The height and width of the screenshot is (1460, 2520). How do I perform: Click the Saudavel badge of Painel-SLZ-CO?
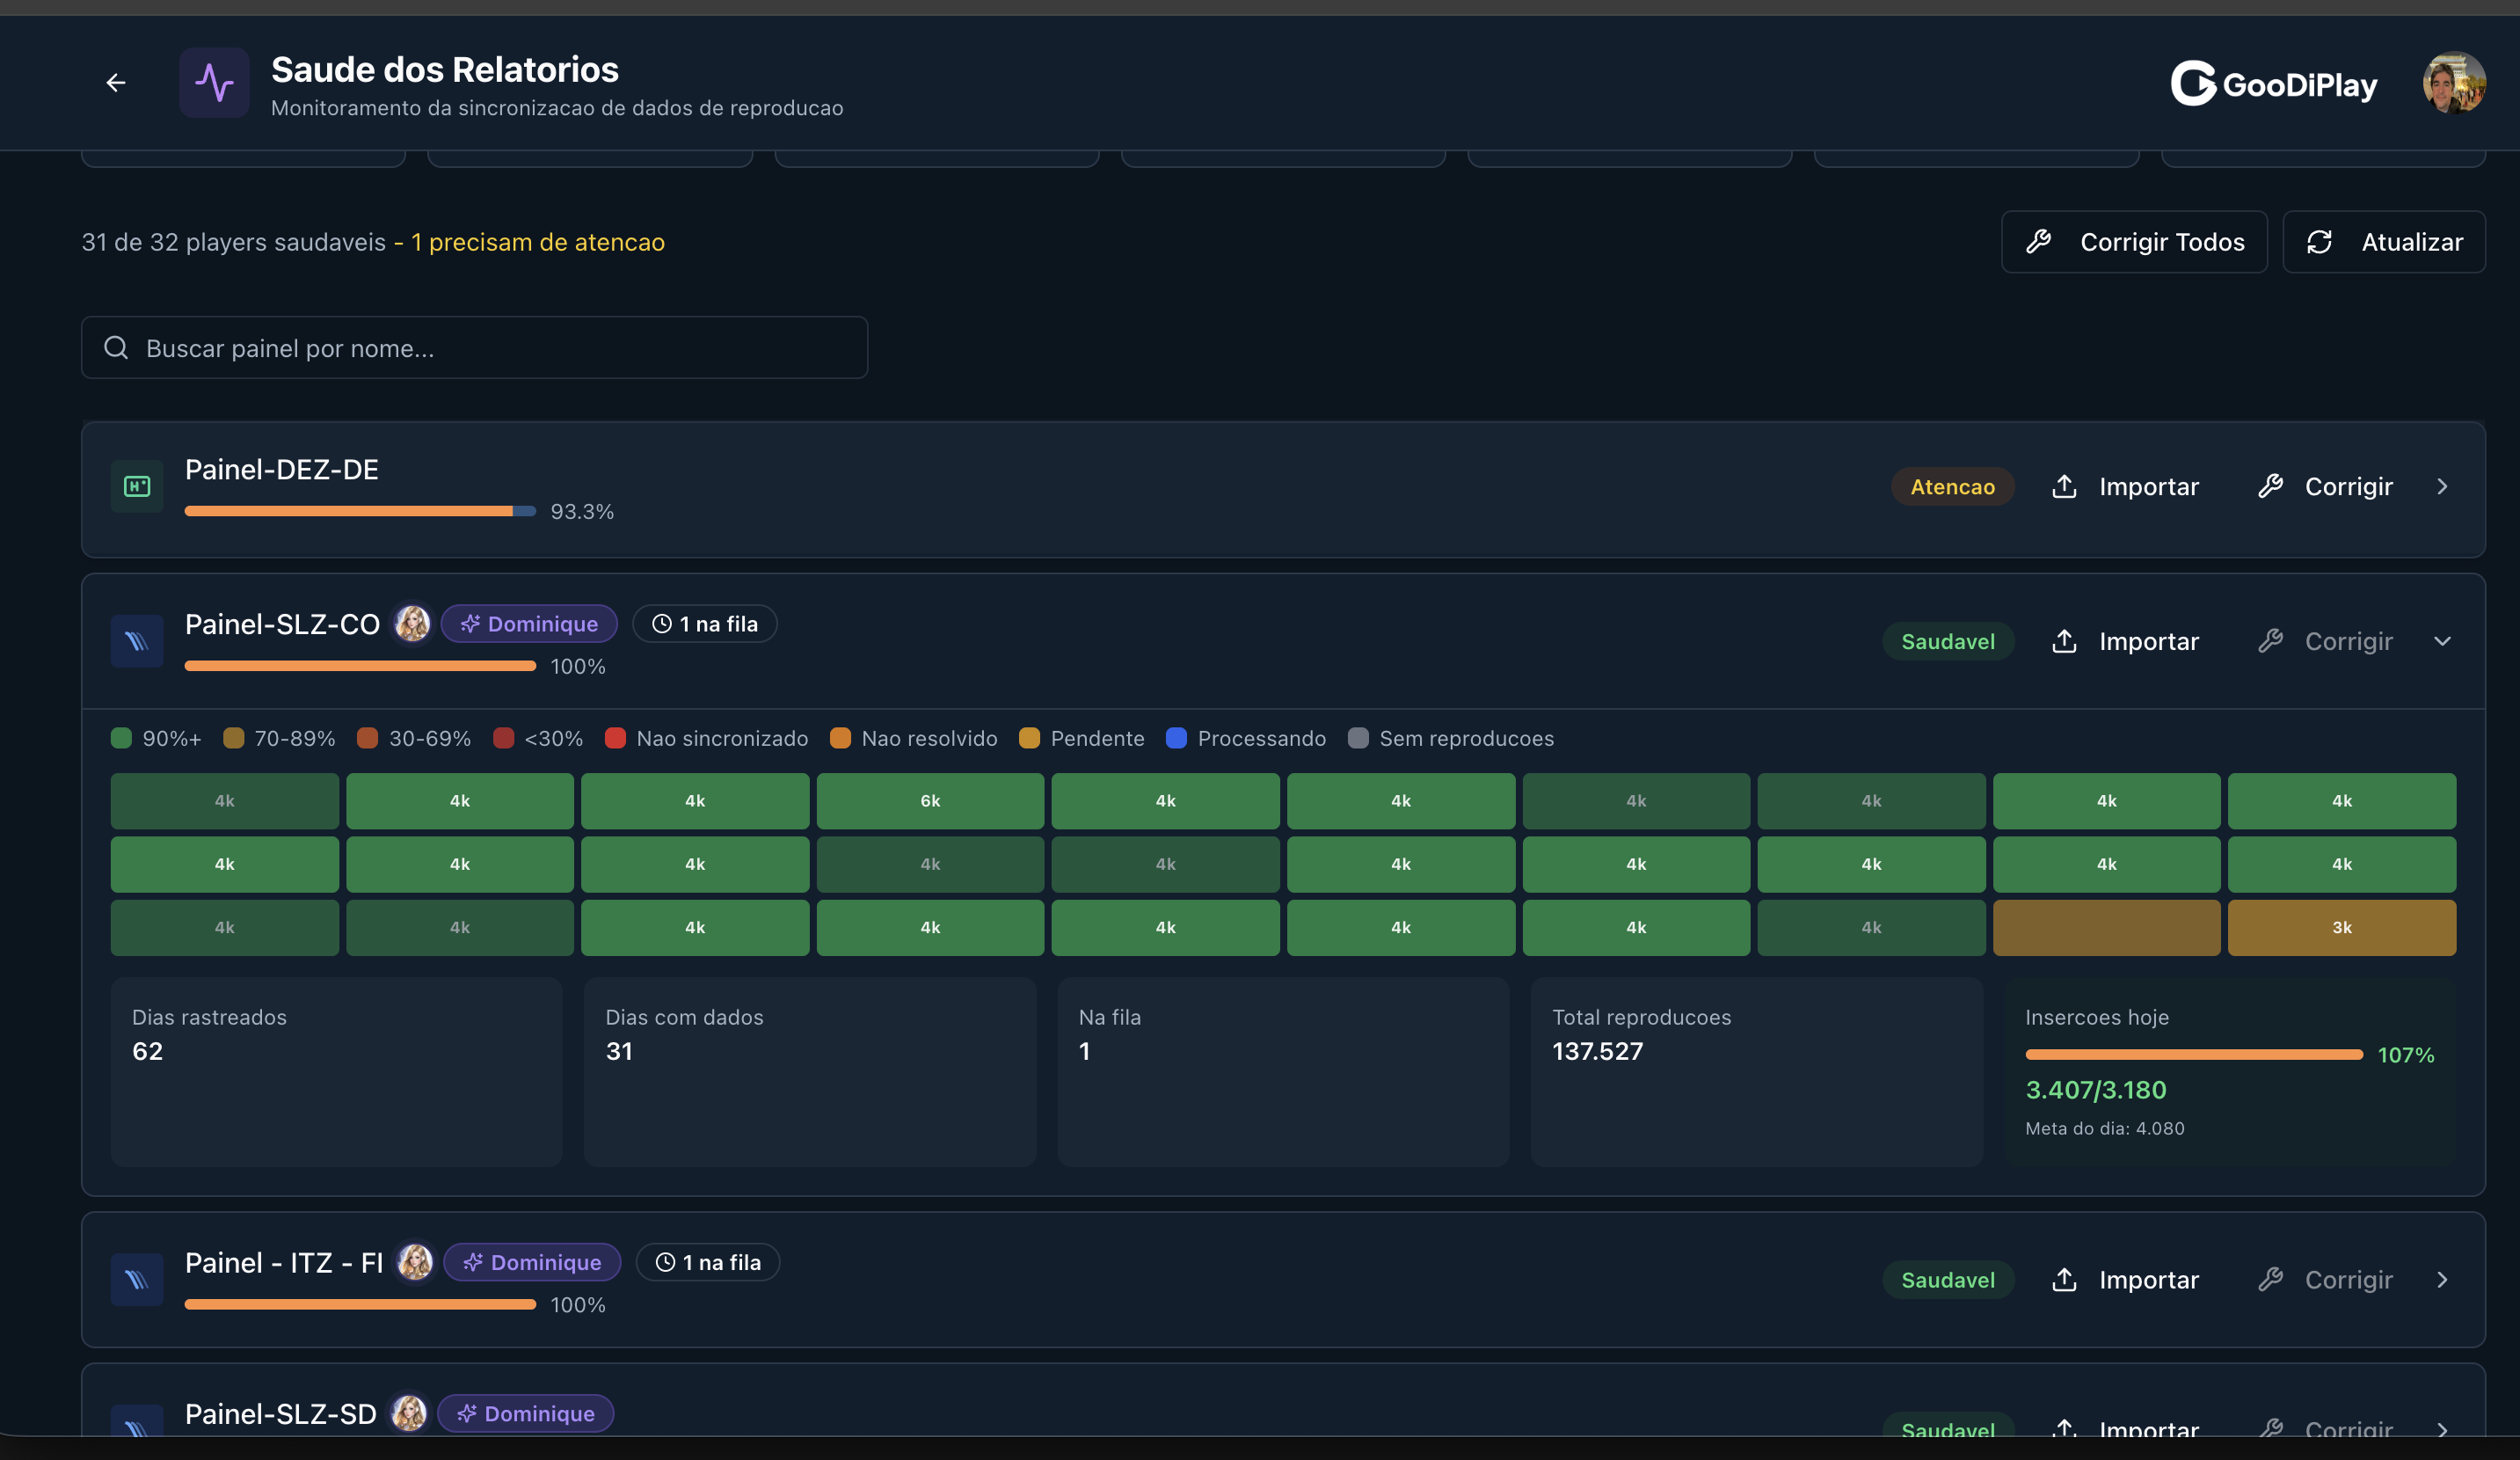click(1948, 642)
